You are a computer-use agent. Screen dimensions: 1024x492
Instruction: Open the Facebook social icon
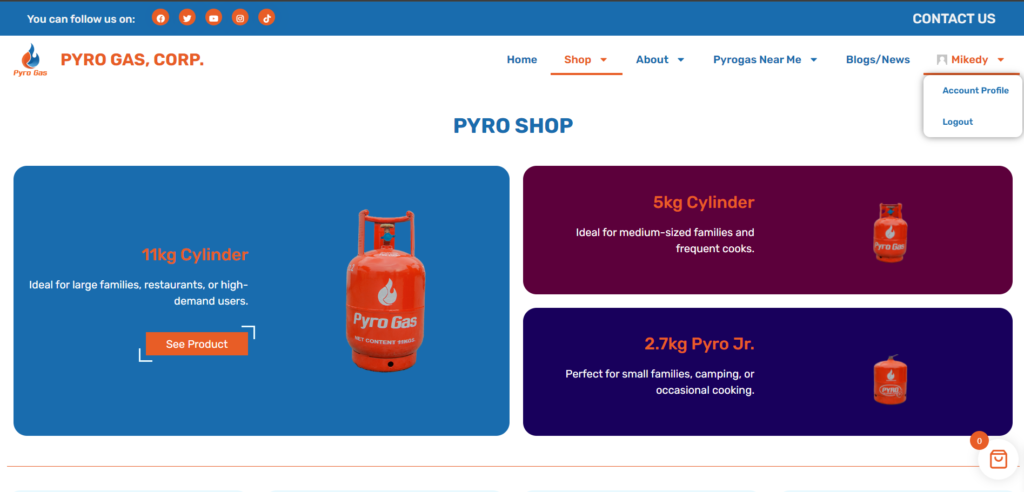tap(161, 18)
